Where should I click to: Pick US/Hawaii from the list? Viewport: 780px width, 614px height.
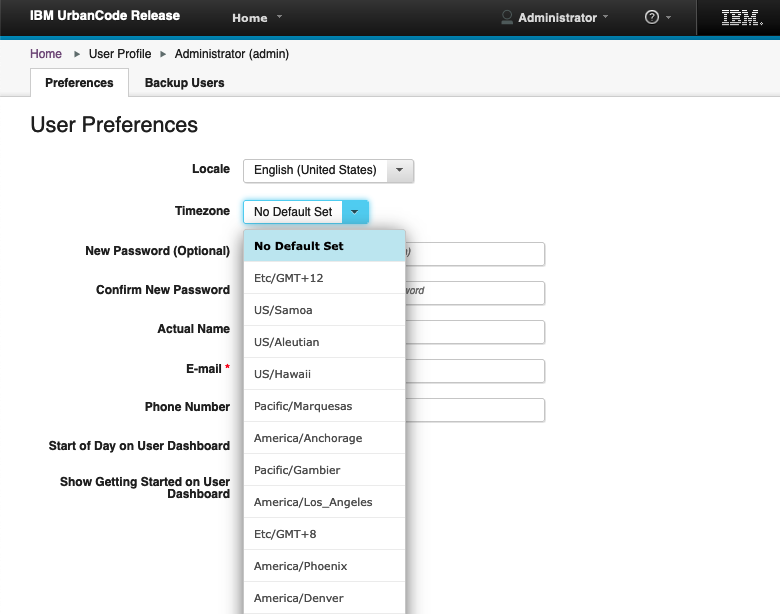(x=324, y=374)
